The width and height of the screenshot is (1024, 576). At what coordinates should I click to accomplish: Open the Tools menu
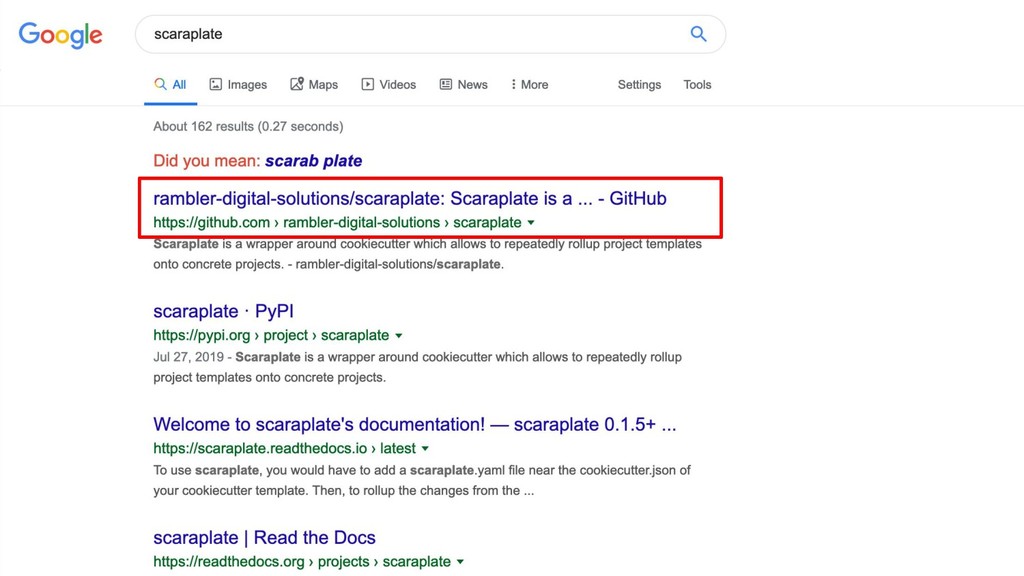pos(697,84)
